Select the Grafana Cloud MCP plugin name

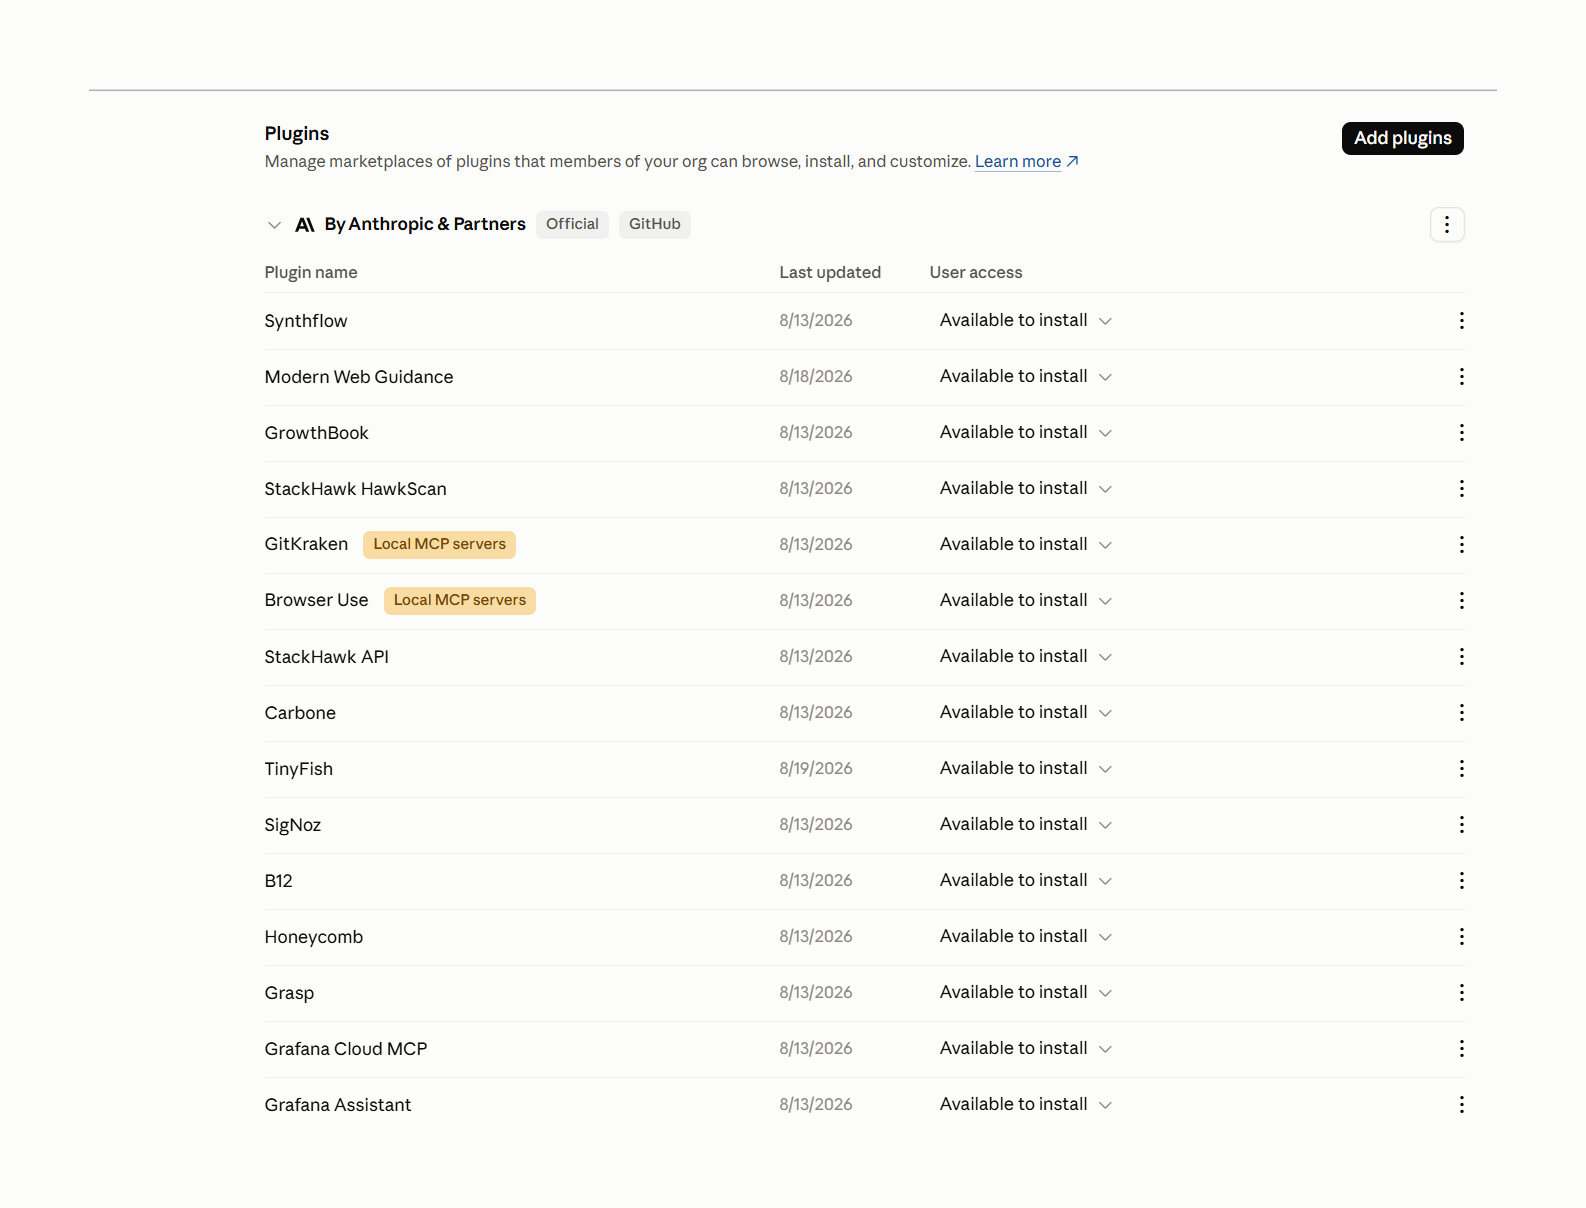click(x=346, y=1049)
